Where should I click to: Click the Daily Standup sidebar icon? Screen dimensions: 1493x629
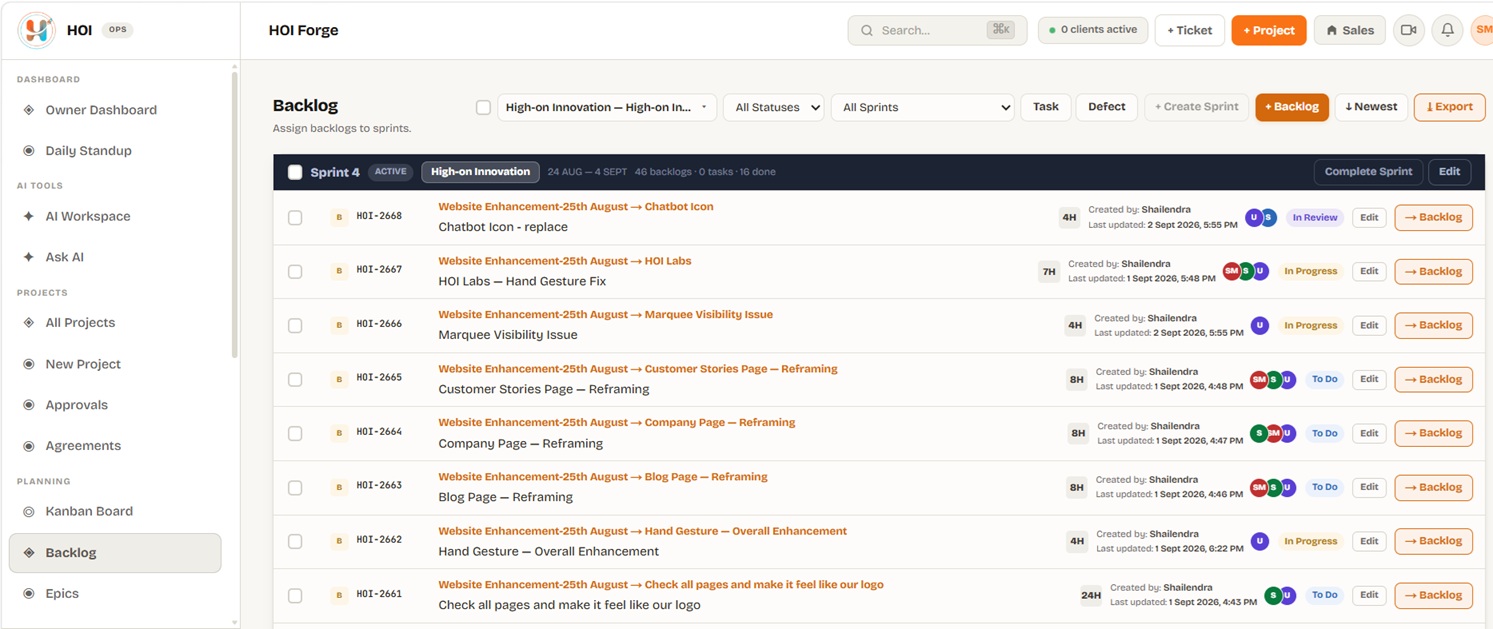(29, 151)
